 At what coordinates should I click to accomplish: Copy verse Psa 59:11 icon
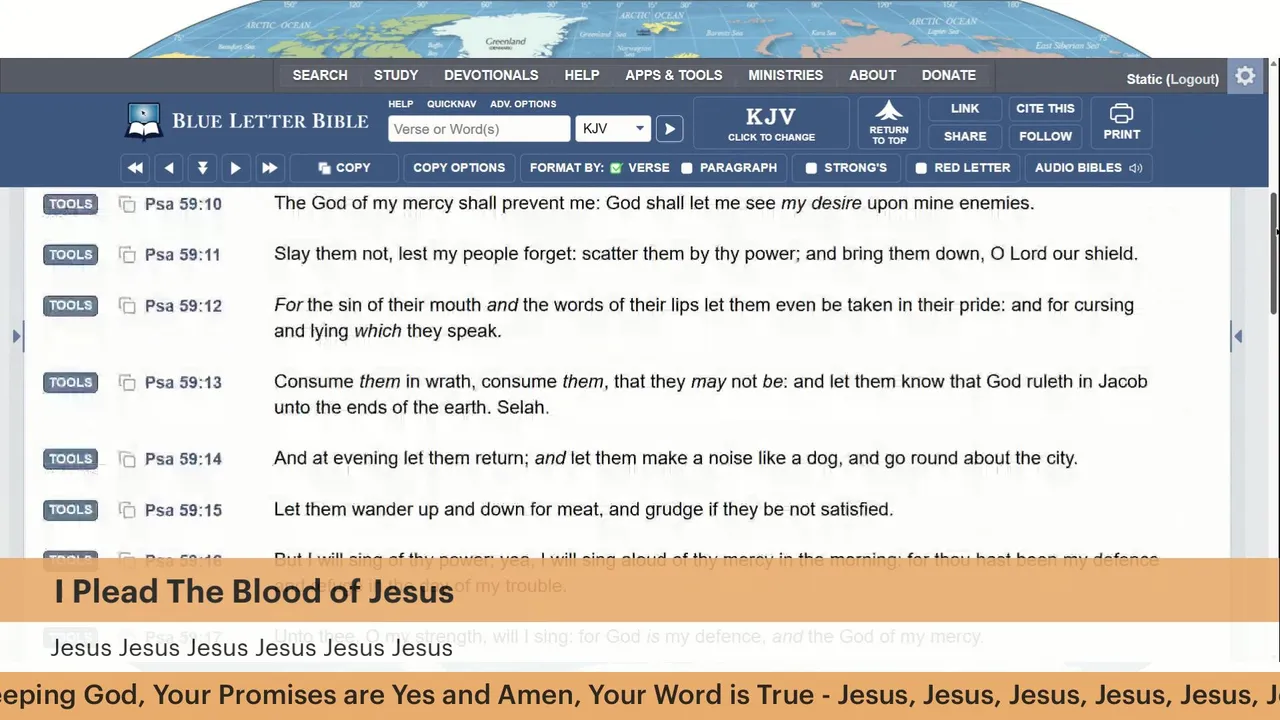[x=127, y=255]
